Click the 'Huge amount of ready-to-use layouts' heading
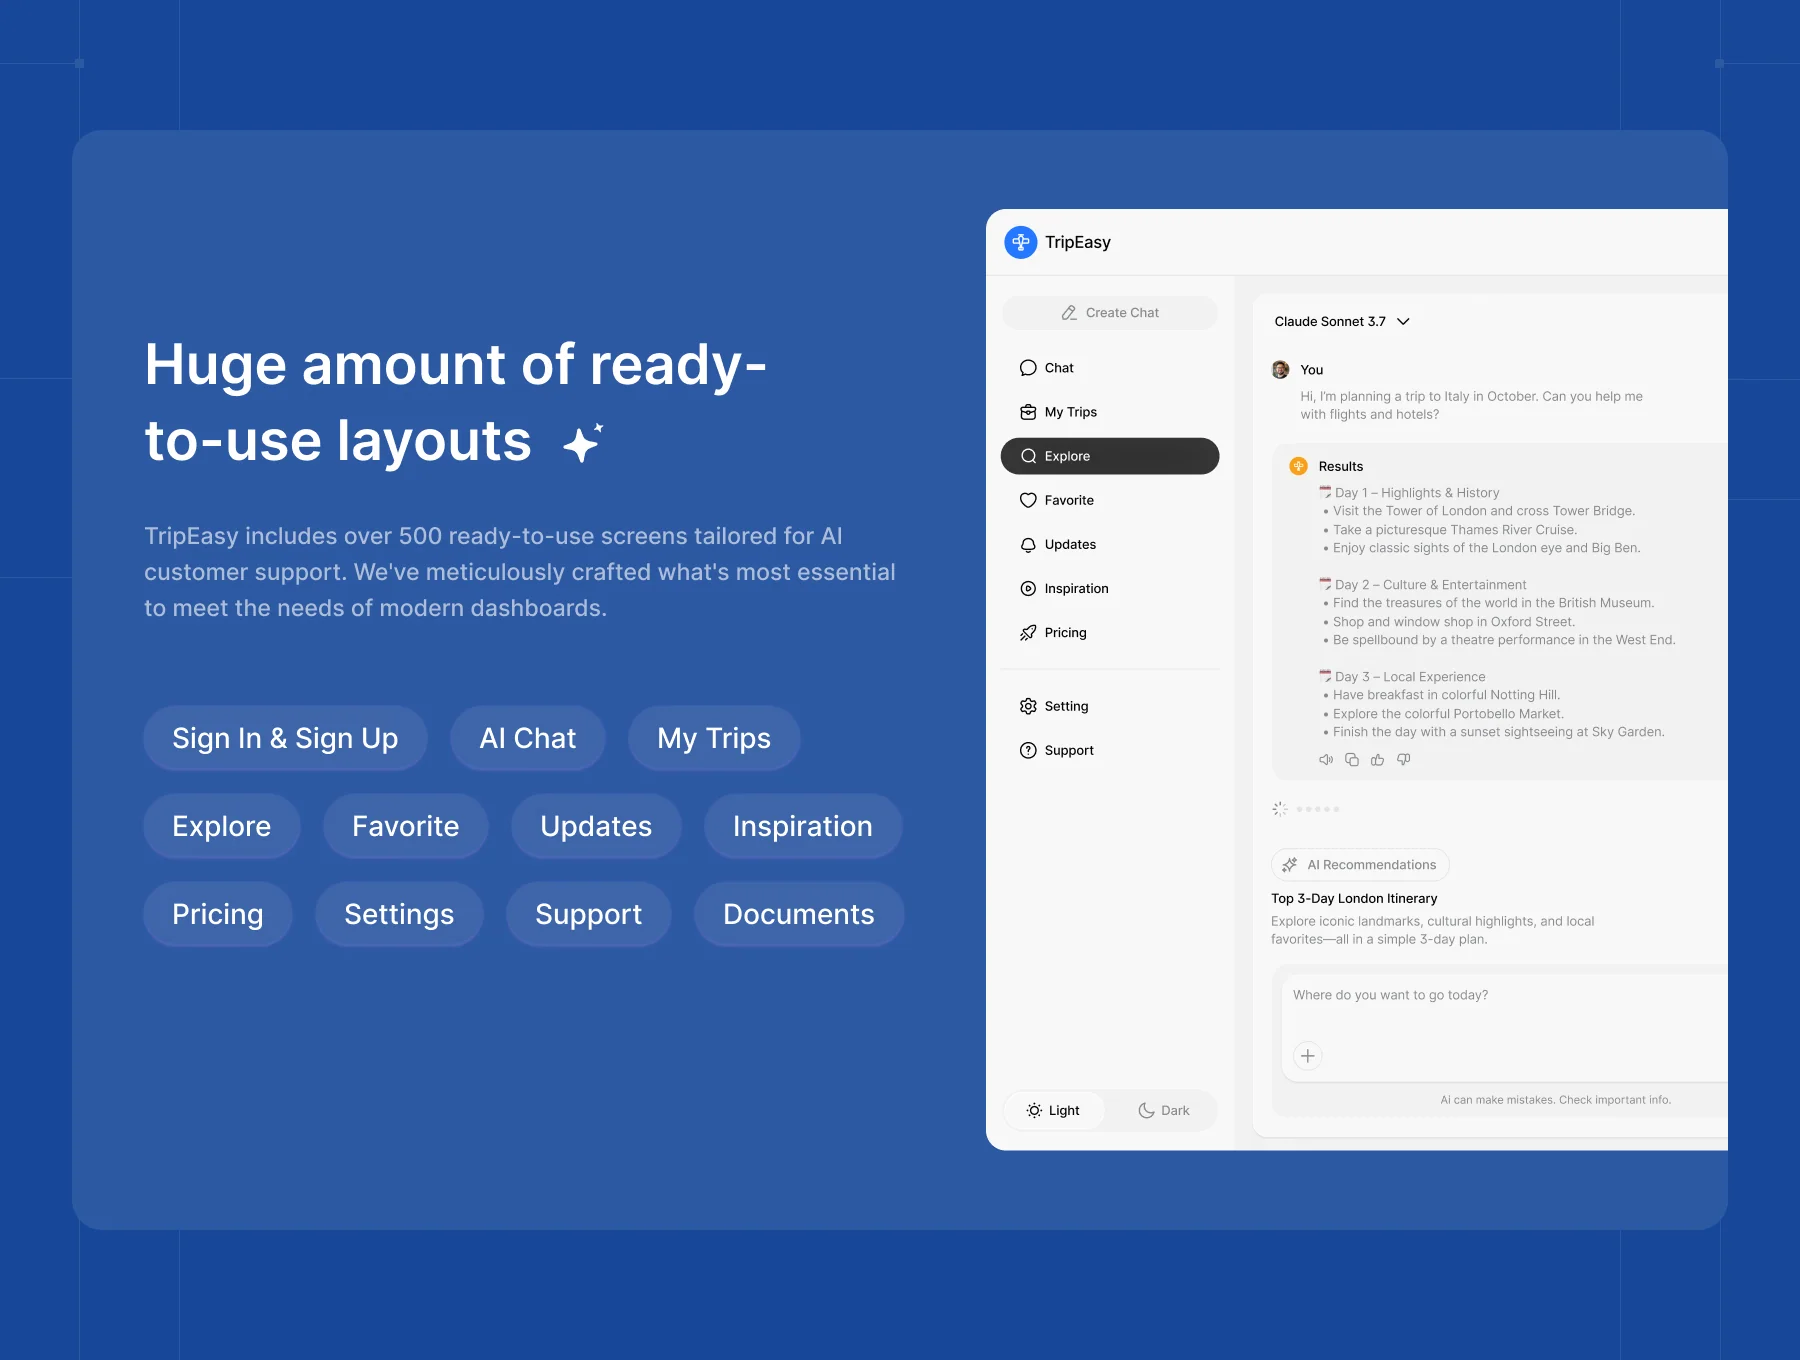Screen dimensions: 1800x1360 [456, 402]
